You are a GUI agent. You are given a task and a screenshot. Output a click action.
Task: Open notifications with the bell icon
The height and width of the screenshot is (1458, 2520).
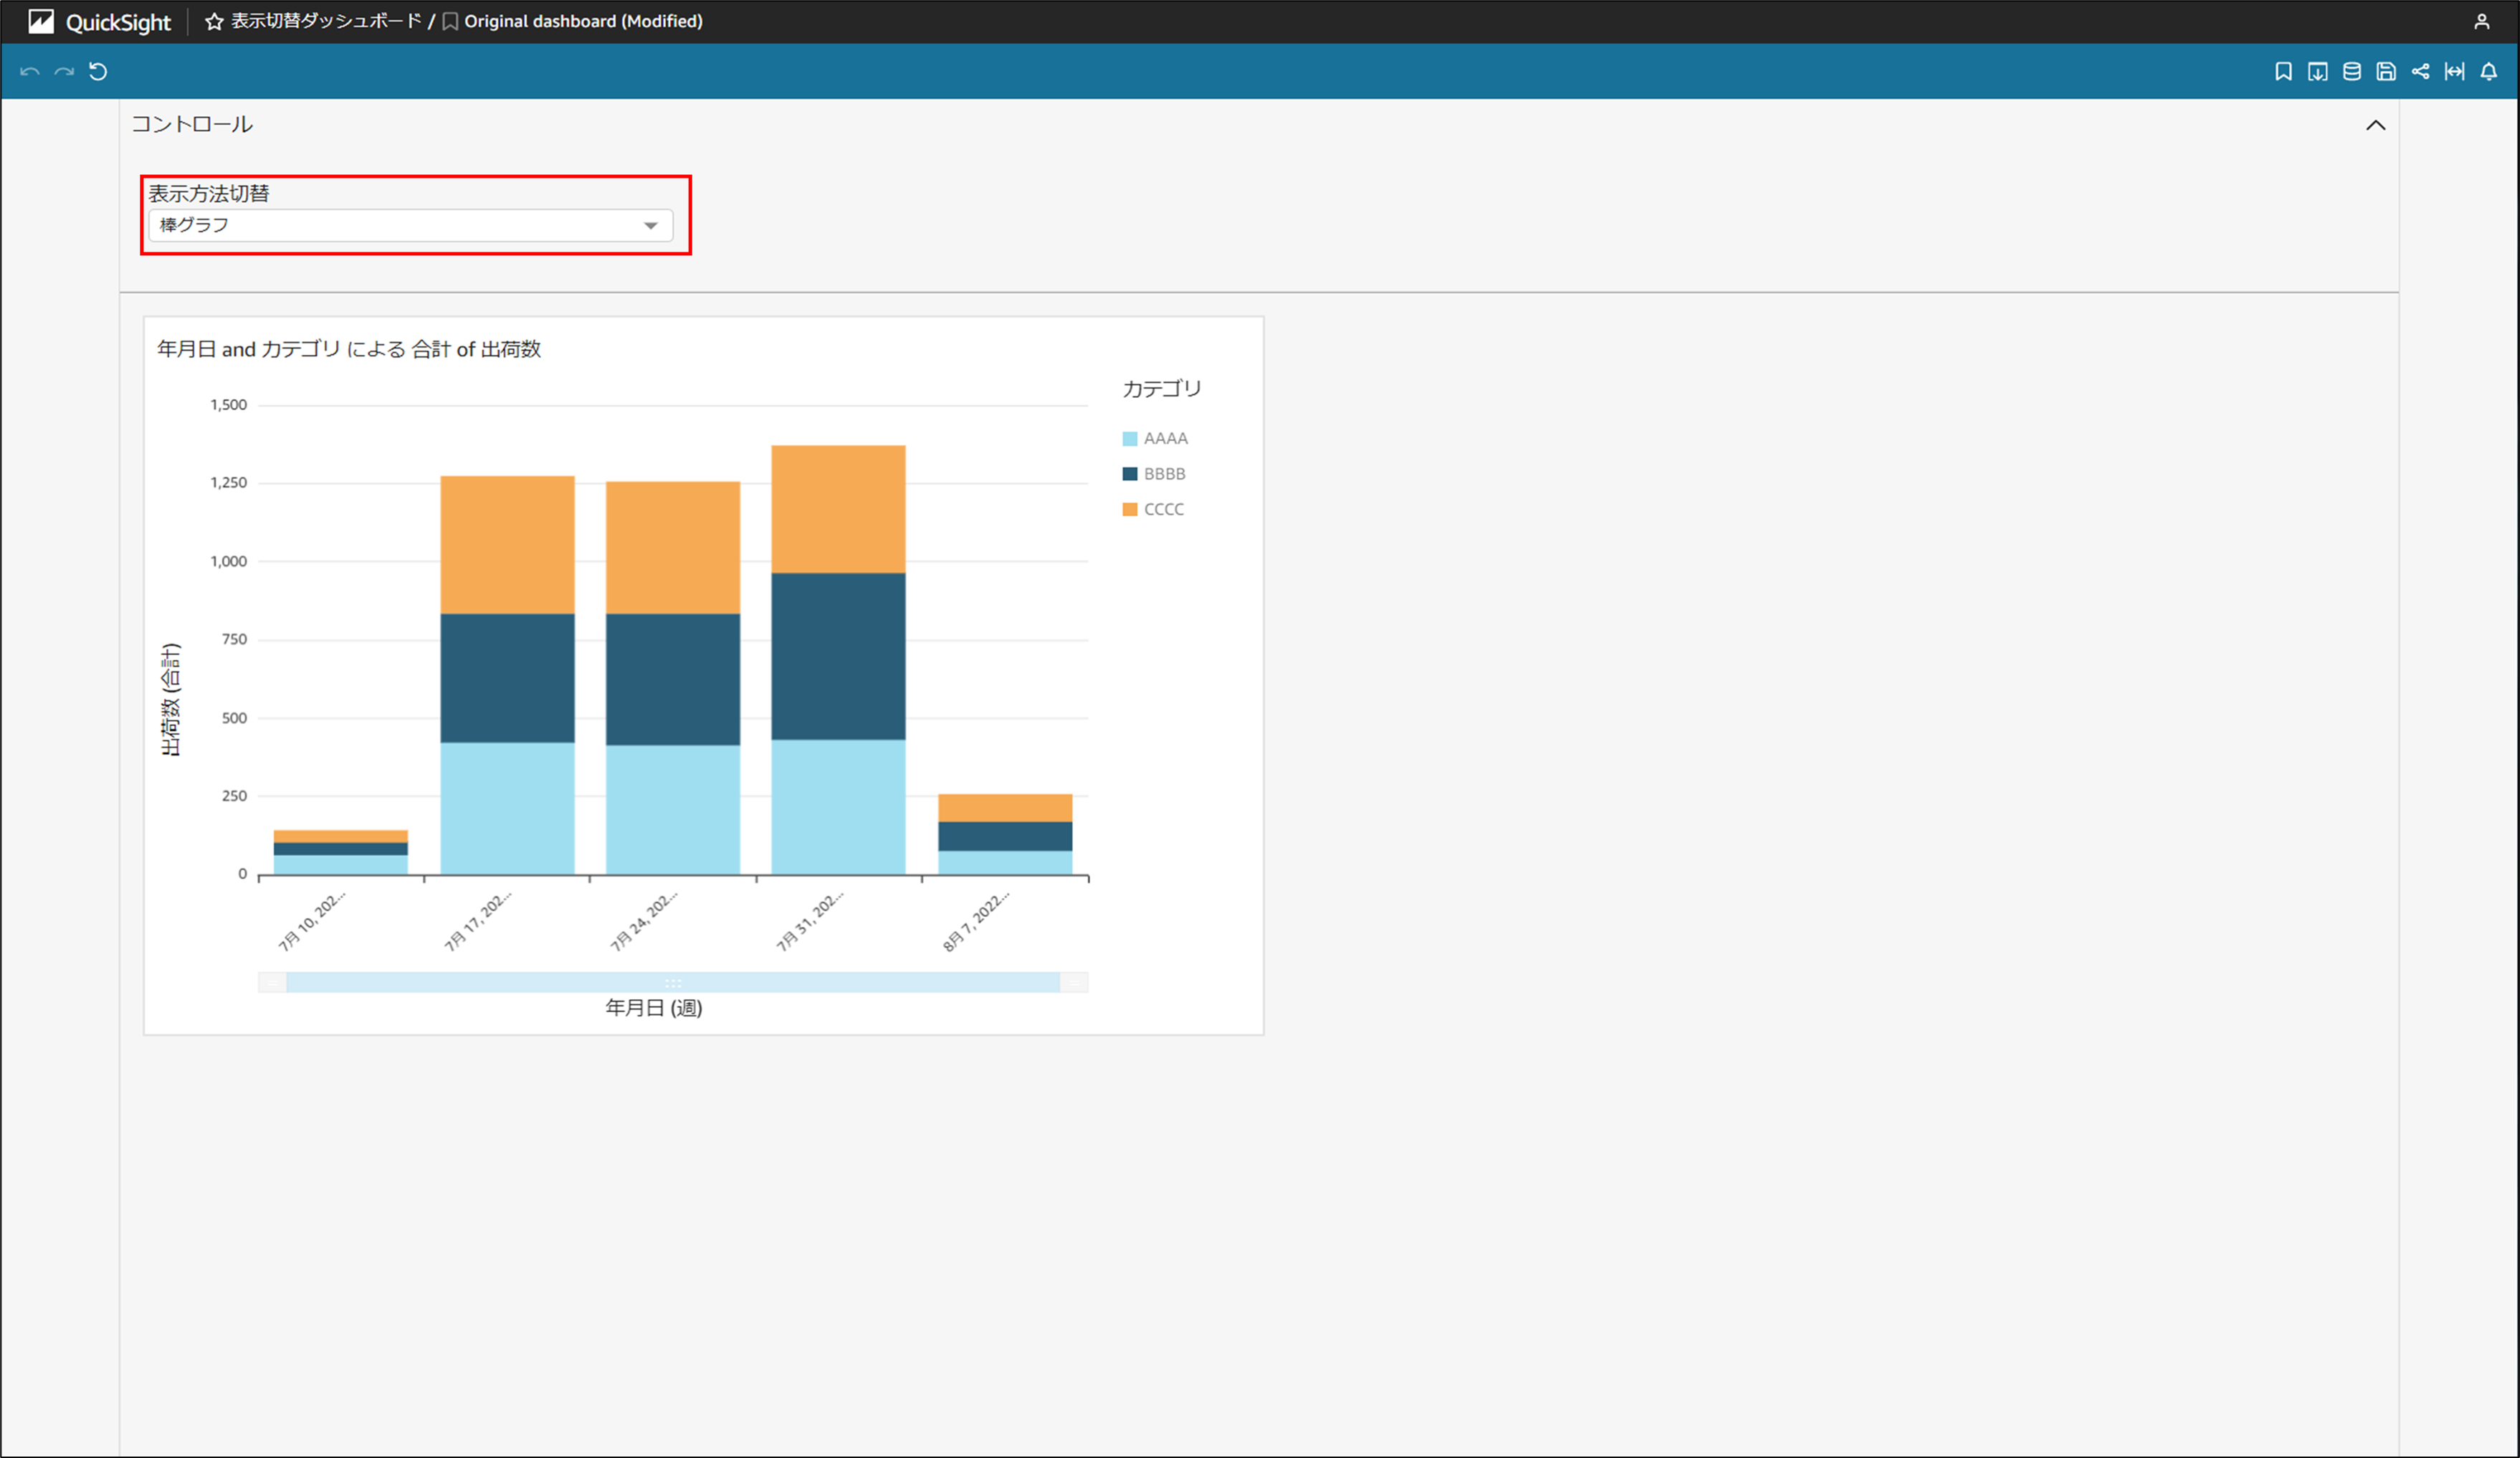2489,71
